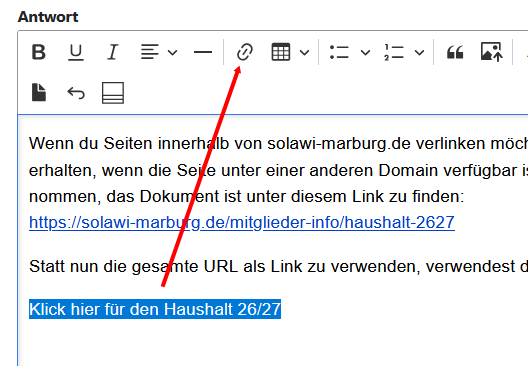
Task: Click the line "nommen, das Dokument ist unter diesem Link"
Action: [246, 196]
